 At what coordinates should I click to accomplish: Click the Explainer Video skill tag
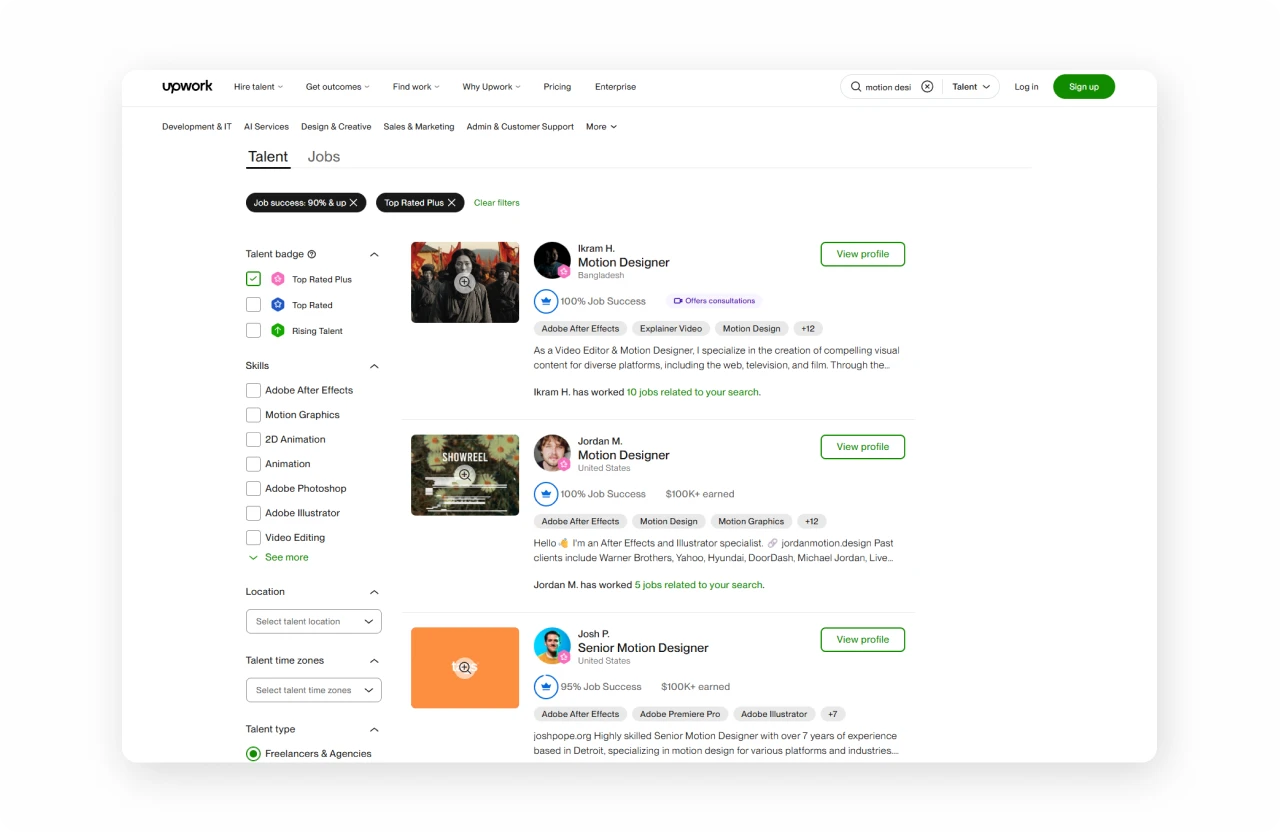click(671, 328)
